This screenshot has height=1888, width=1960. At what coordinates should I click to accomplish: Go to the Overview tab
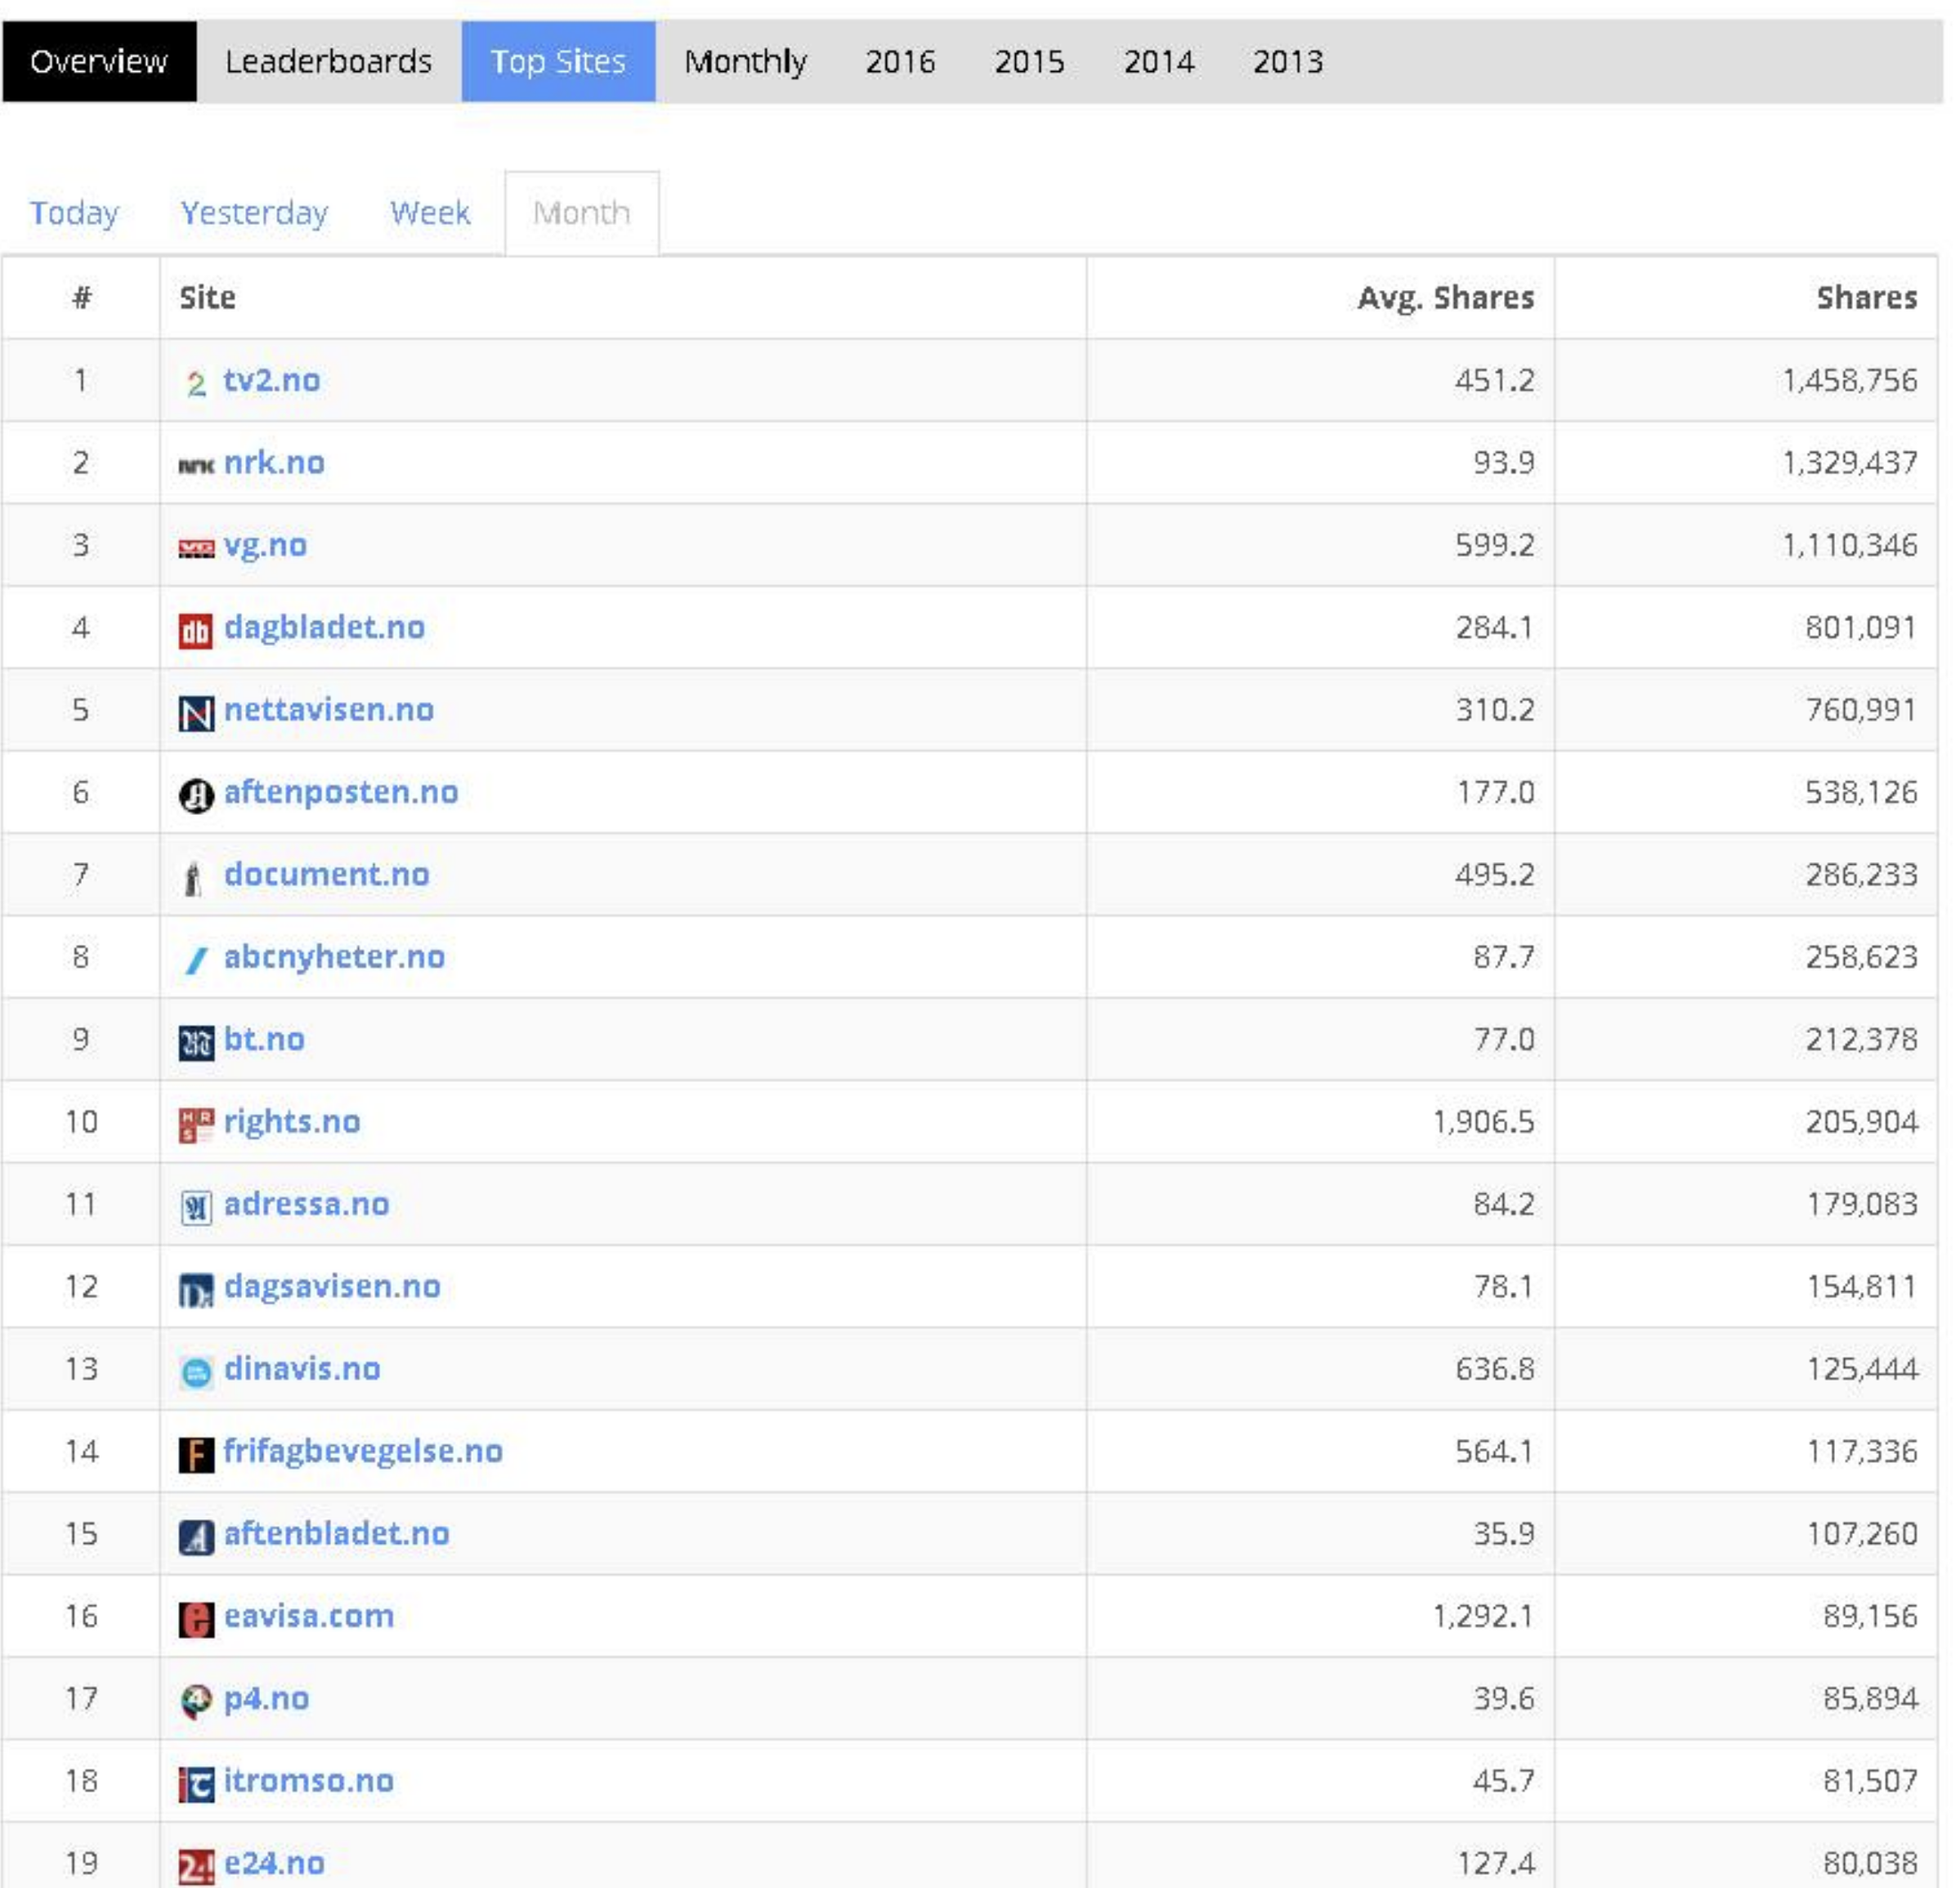[x=99, y=62]
